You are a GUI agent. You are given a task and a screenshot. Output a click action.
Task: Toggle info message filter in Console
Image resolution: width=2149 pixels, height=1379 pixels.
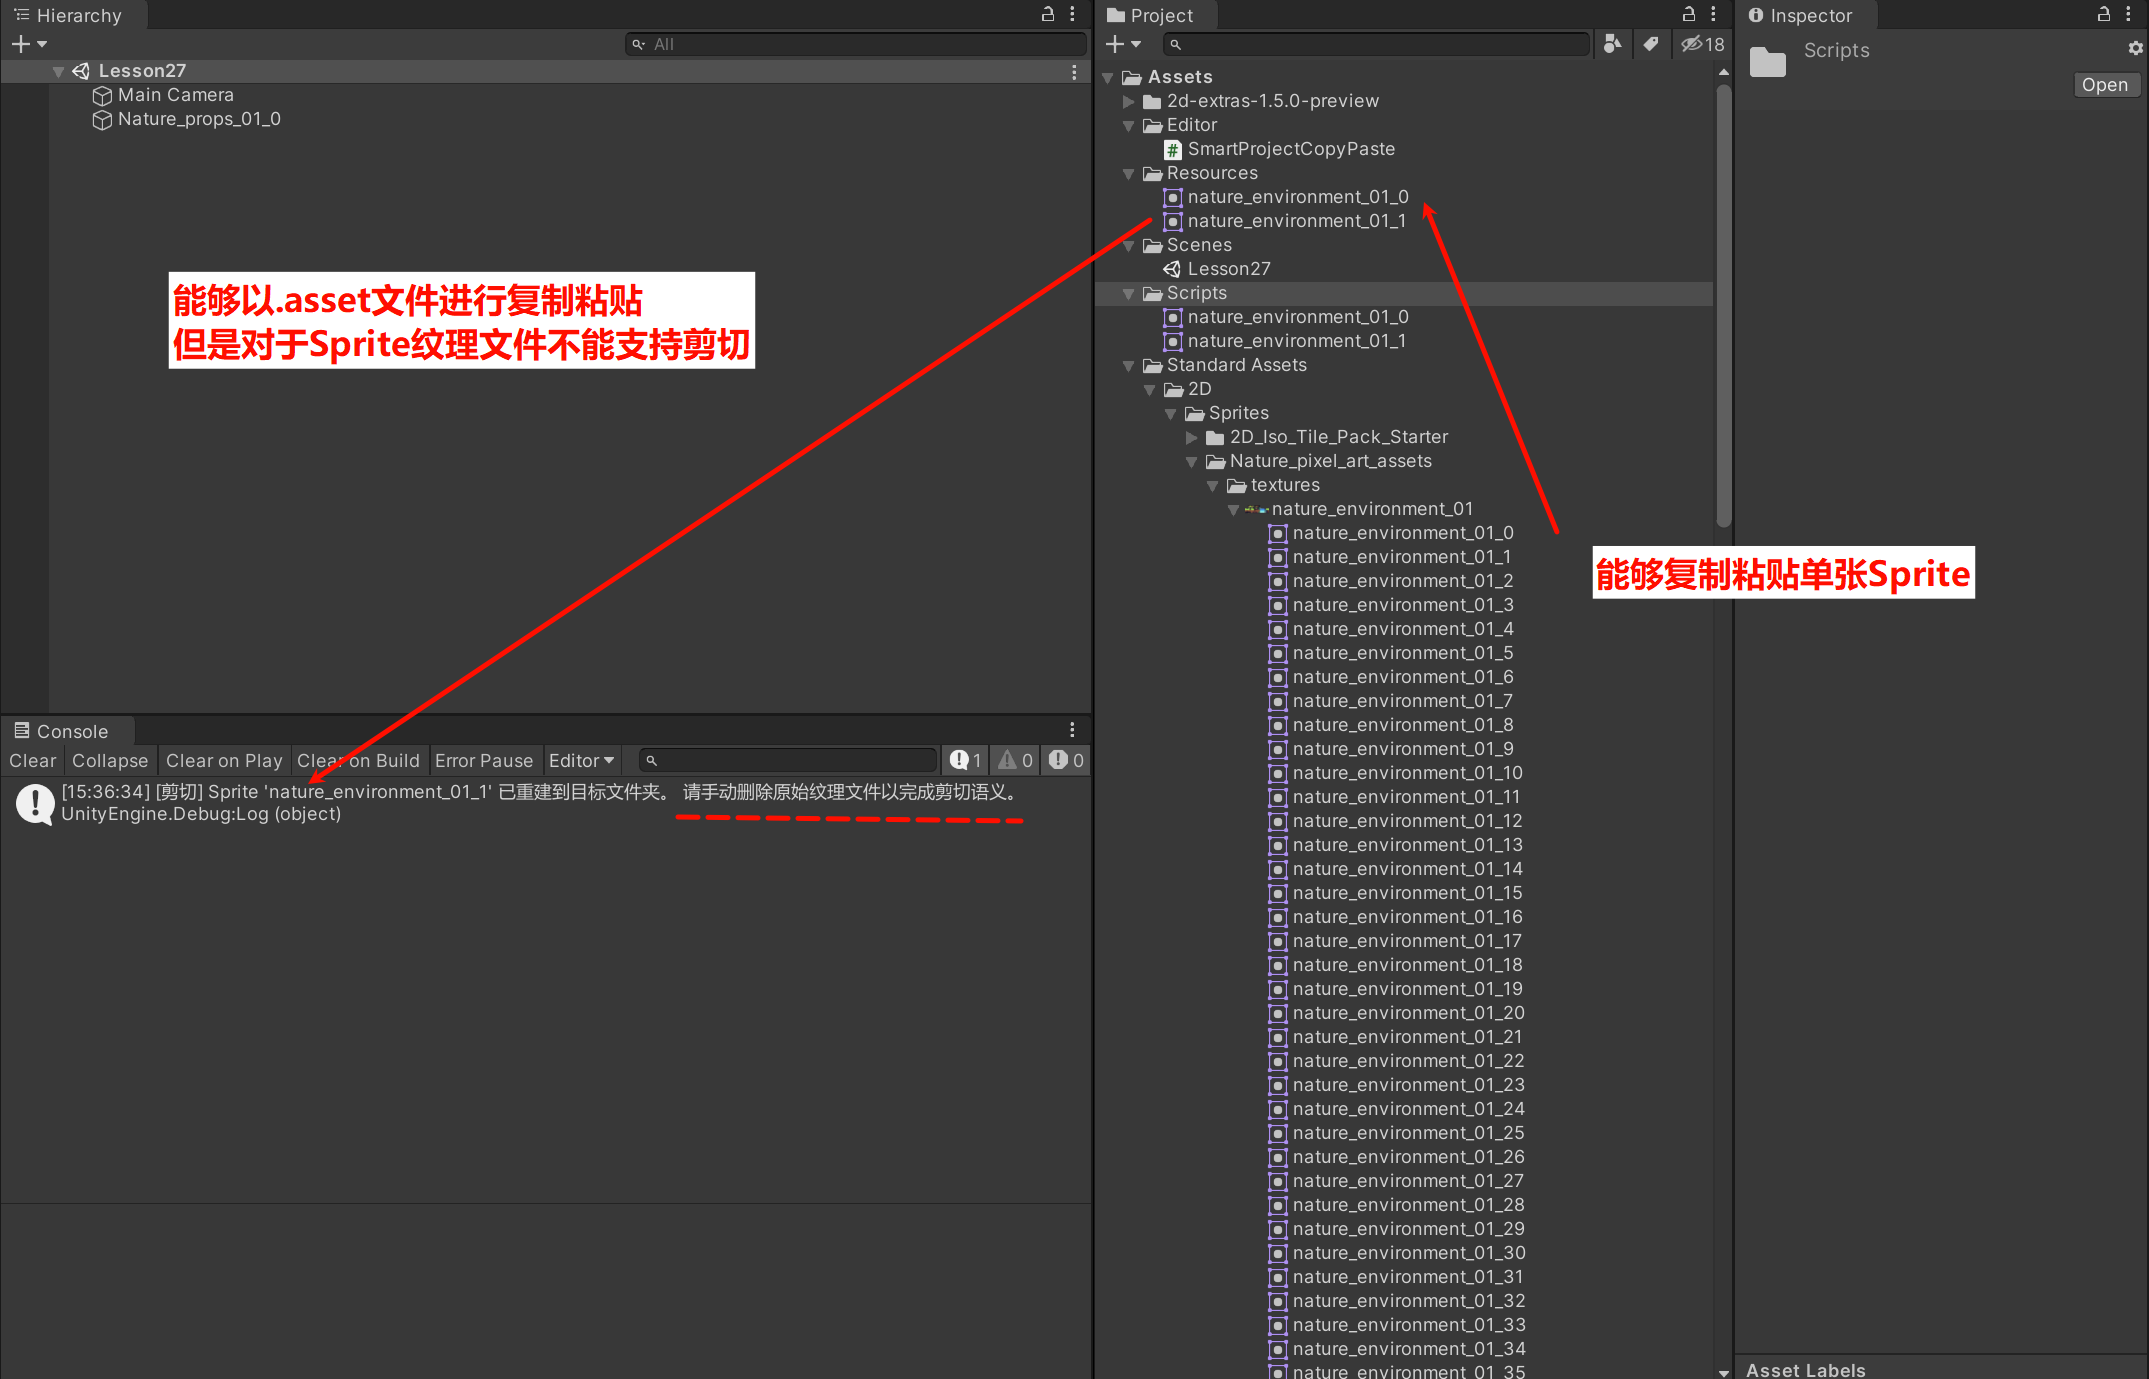click(965, 760)
